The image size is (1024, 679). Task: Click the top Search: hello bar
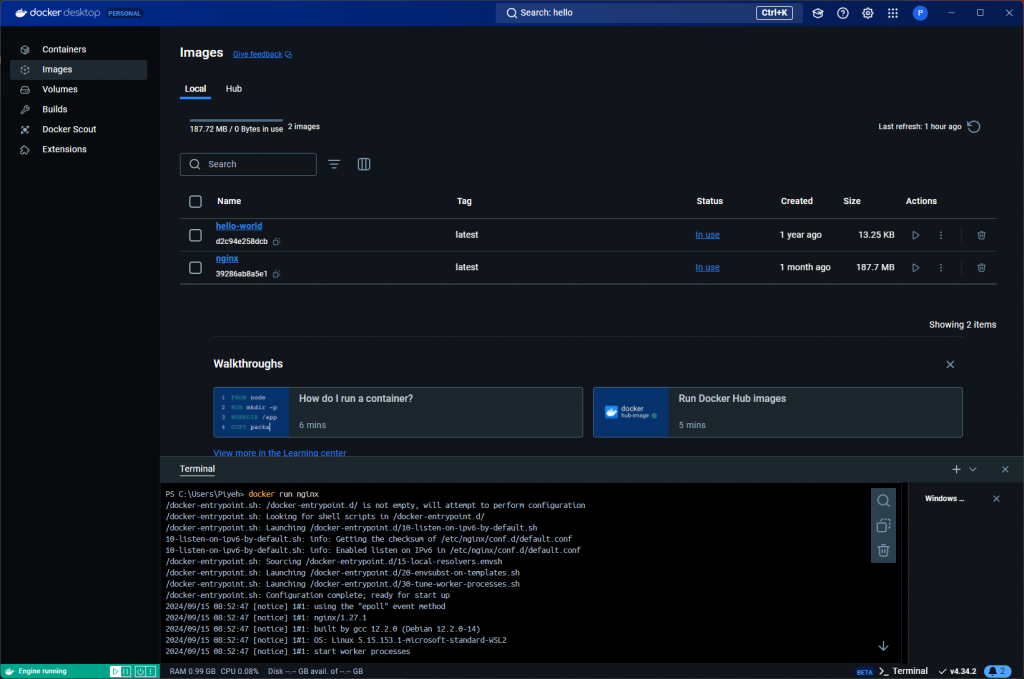click(x=649, y=13)
